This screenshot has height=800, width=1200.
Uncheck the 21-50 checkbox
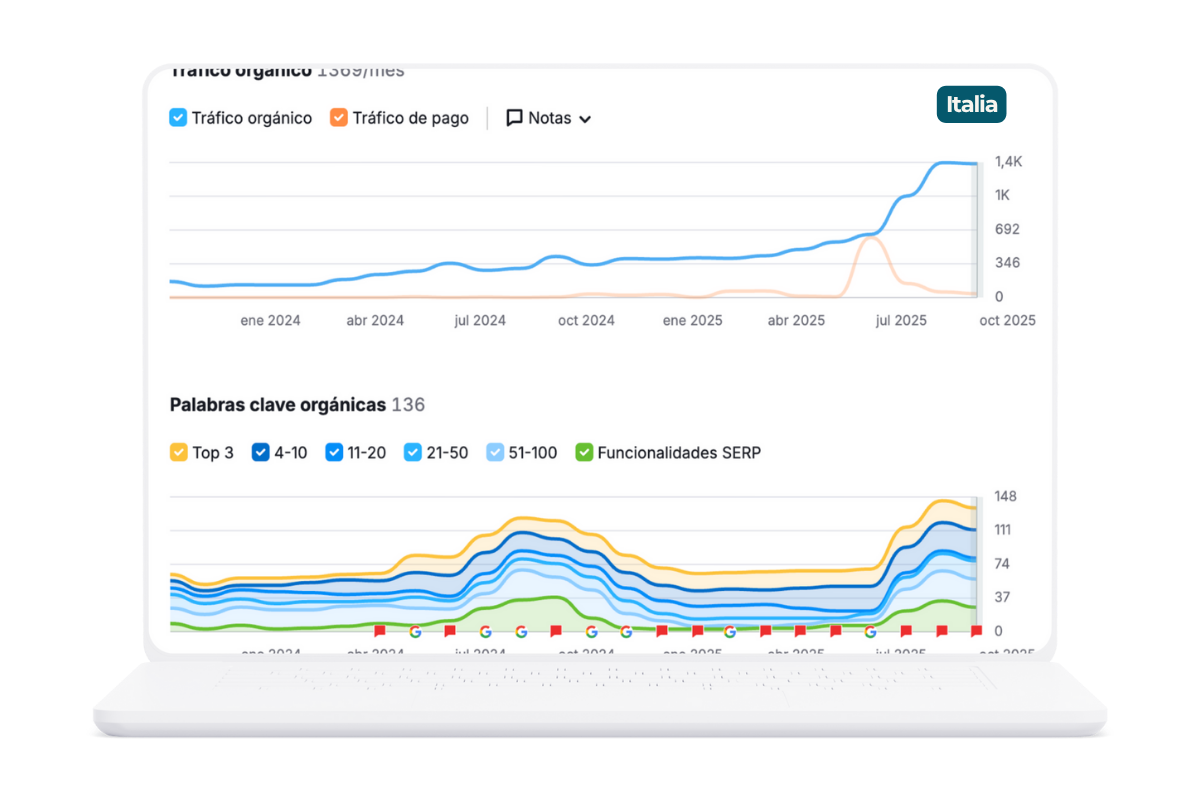coord(413,452)
